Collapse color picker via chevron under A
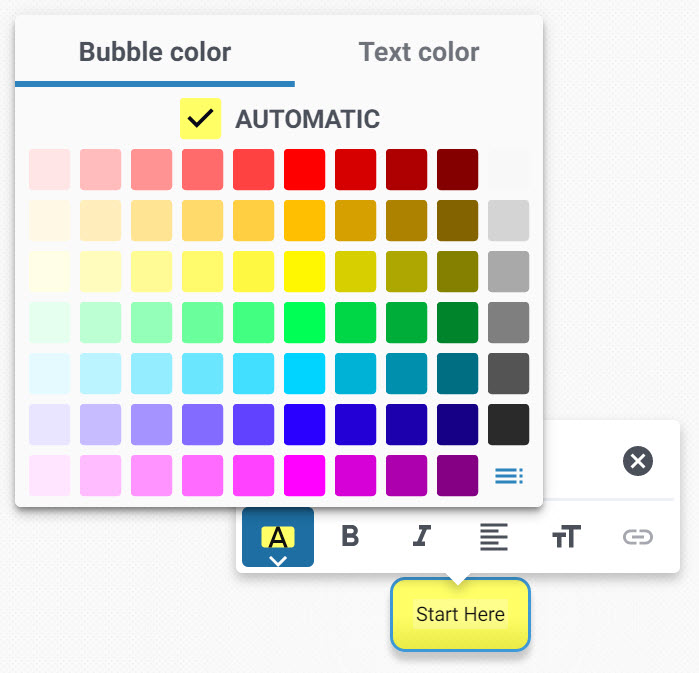 click(278, 560)
